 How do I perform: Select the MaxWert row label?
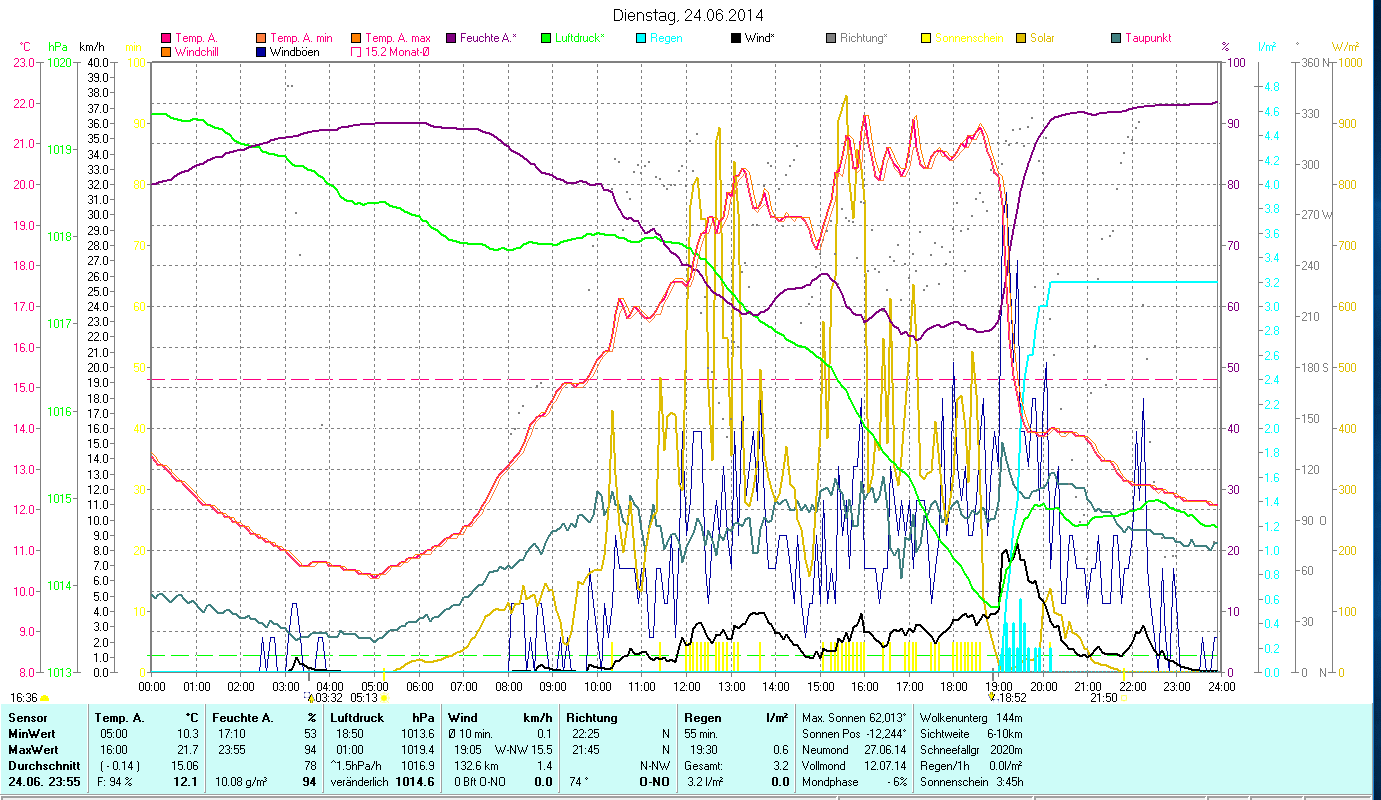[x=33, y=749]
